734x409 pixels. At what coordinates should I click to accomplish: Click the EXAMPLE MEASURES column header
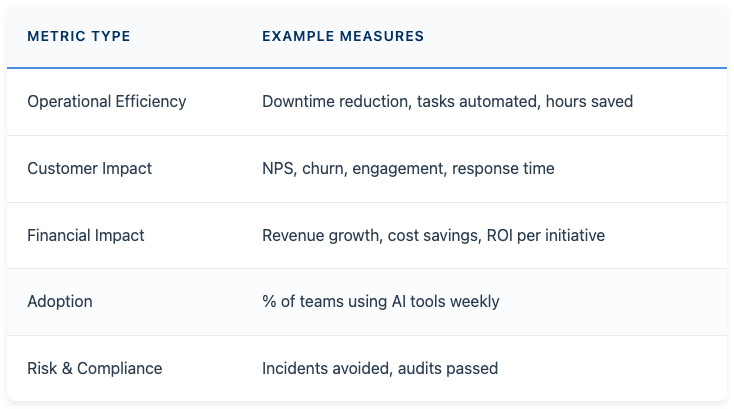(343, 36)
